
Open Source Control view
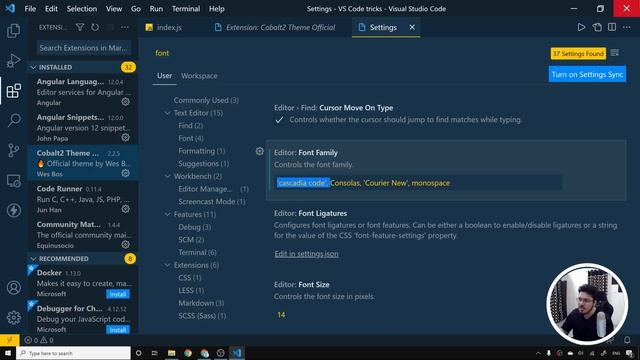(13, 150)
